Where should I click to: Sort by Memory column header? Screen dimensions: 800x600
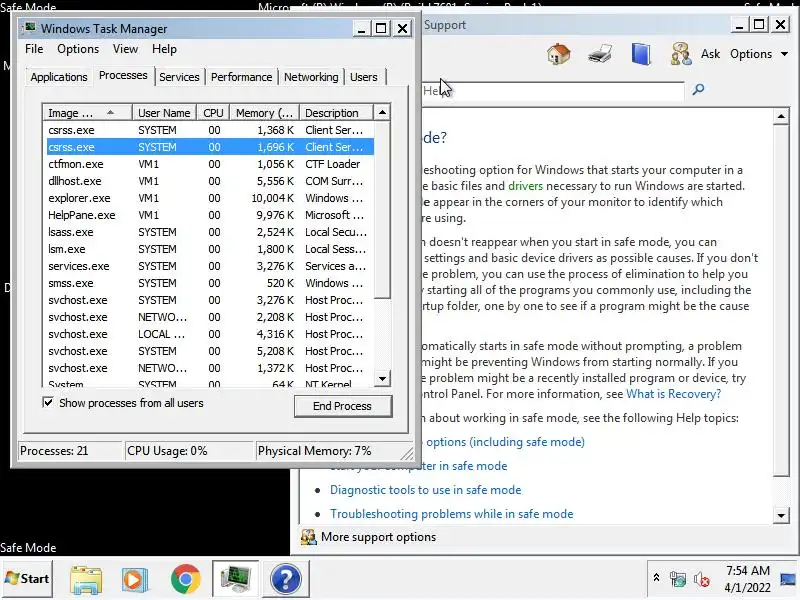[x=264, y=113]
